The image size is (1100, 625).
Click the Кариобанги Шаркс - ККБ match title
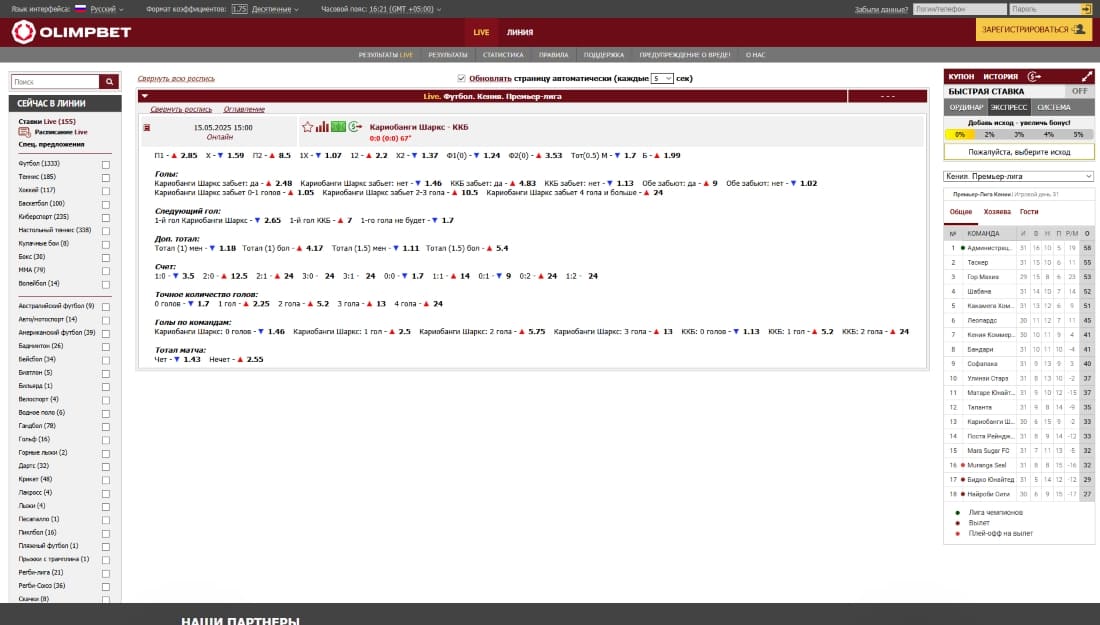click(x=419, y=127)
